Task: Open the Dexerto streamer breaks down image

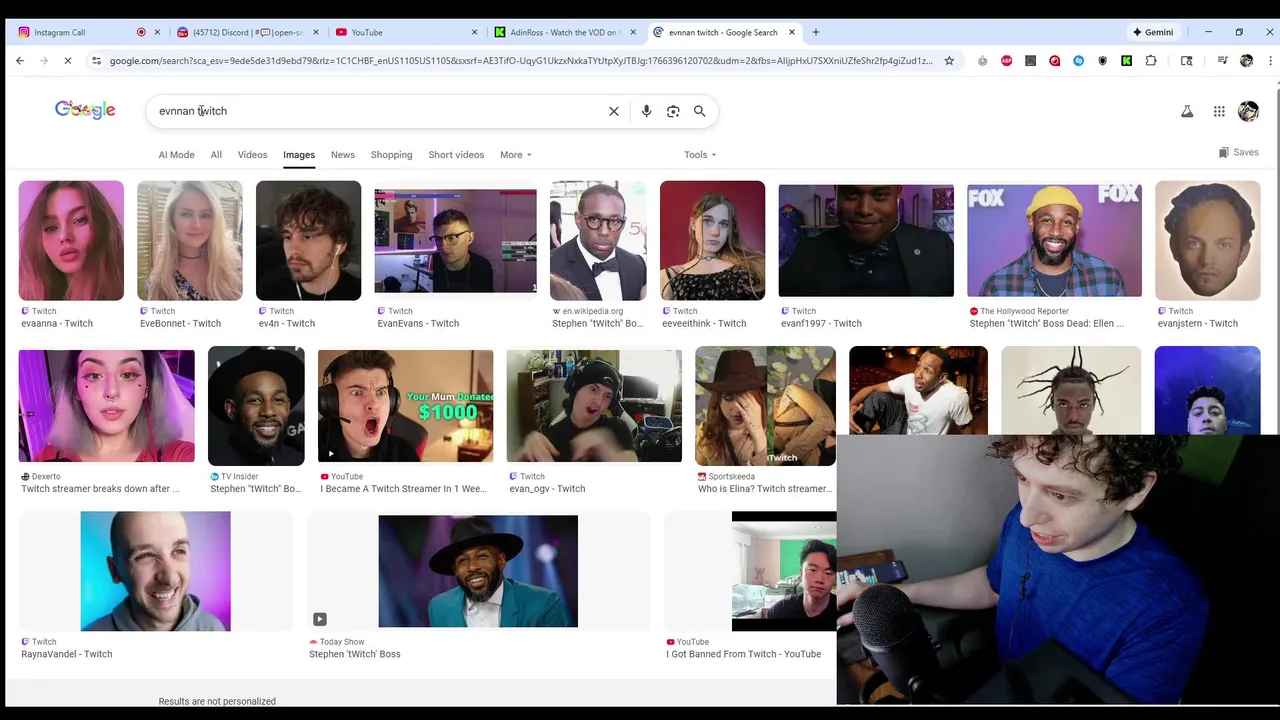Action: click(x=106, y=405)
